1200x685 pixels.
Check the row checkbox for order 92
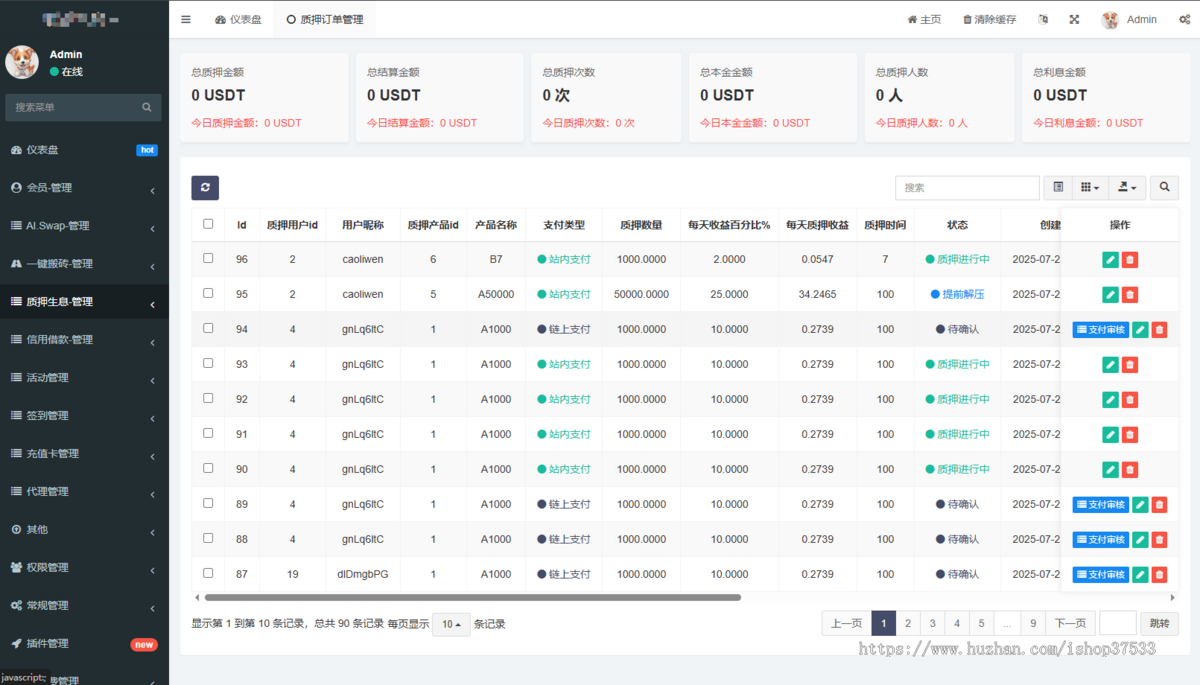(x=208, y=398)
